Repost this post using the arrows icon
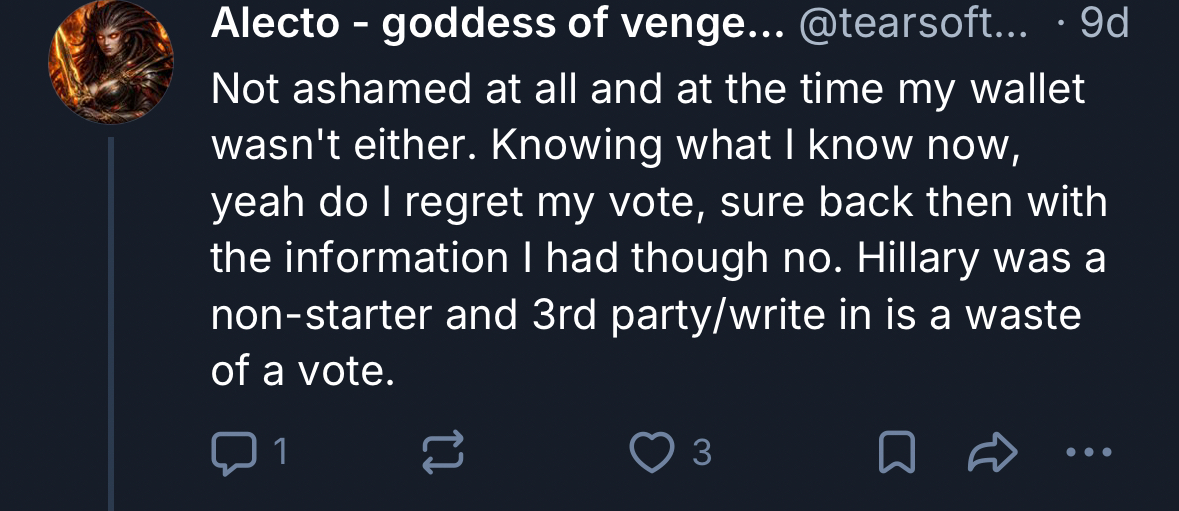1179x511 pixels. [x=444, y=453]
